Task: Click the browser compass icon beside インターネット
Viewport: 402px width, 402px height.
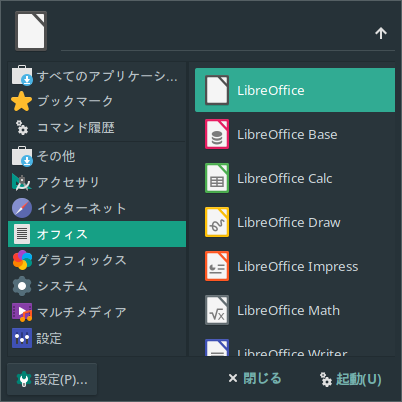Action: [22, 208]
